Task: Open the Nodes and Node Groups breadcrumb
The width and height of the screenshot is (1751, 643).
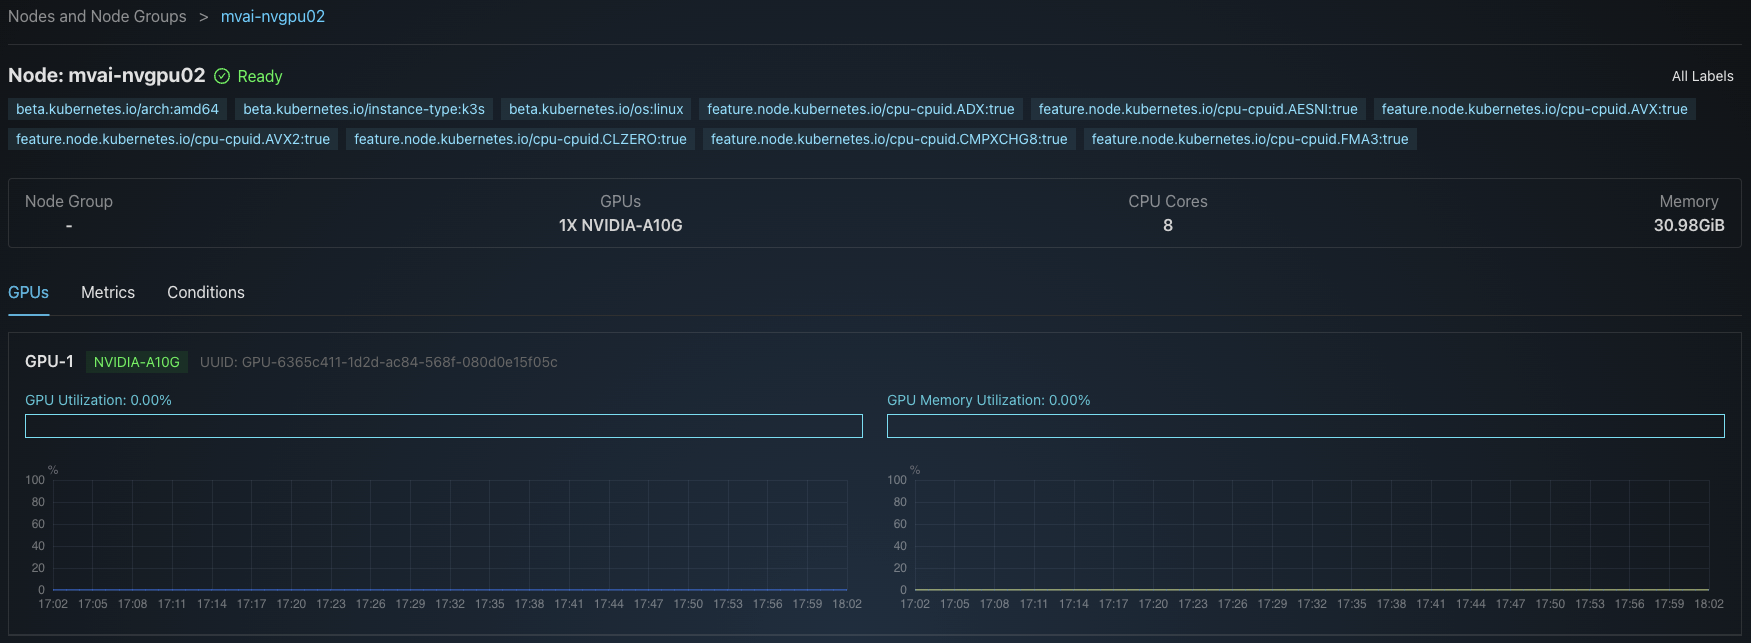Action: 97,16
